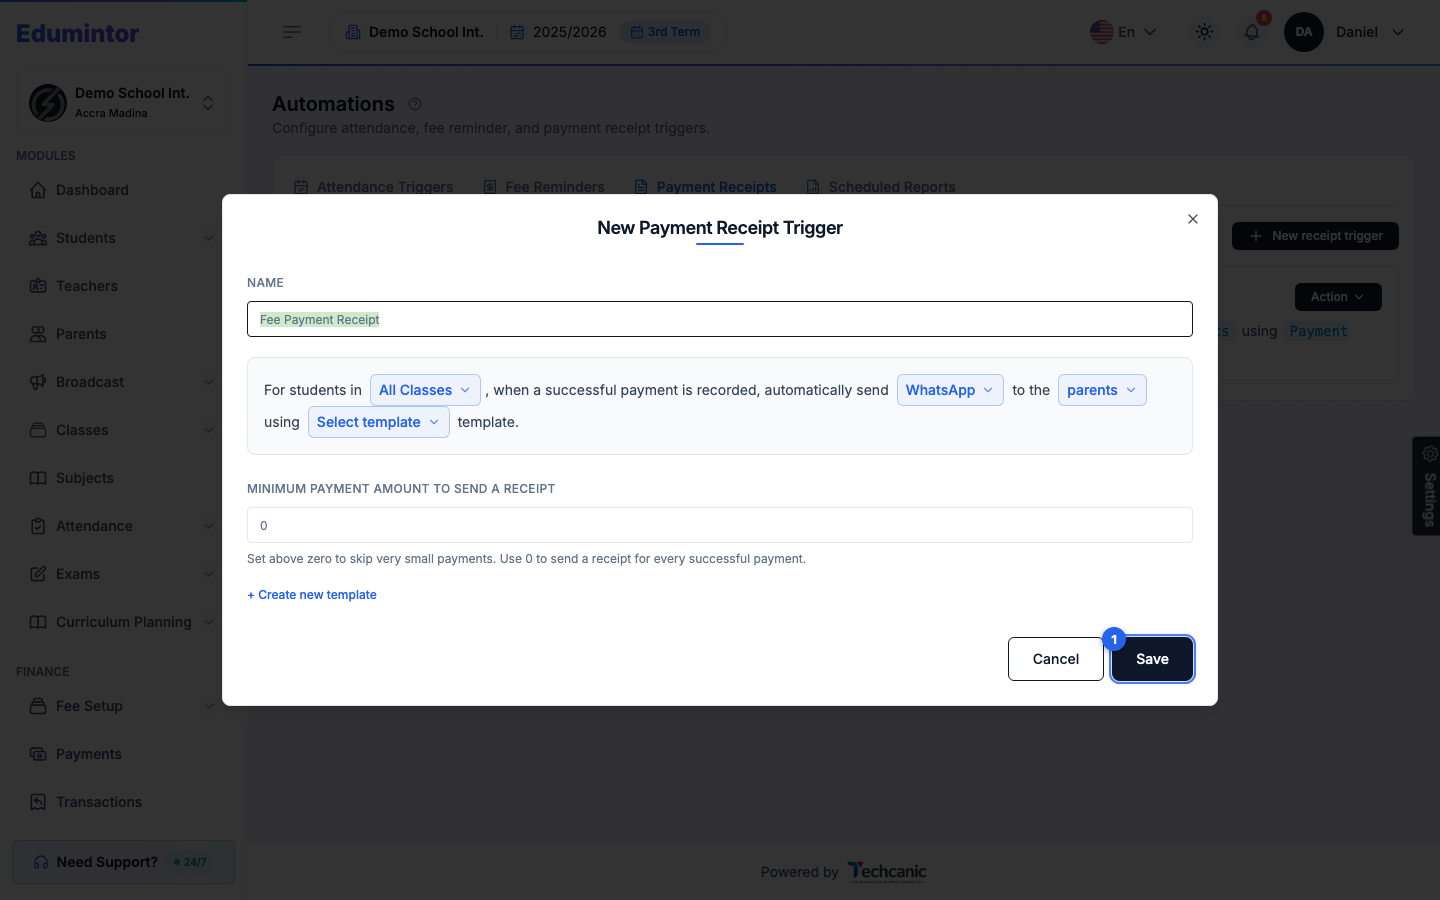Click the Broadcast megaphone icon
Image resolution: width=1440 pixels, height=900 pixels.
(x=38, y=382)
